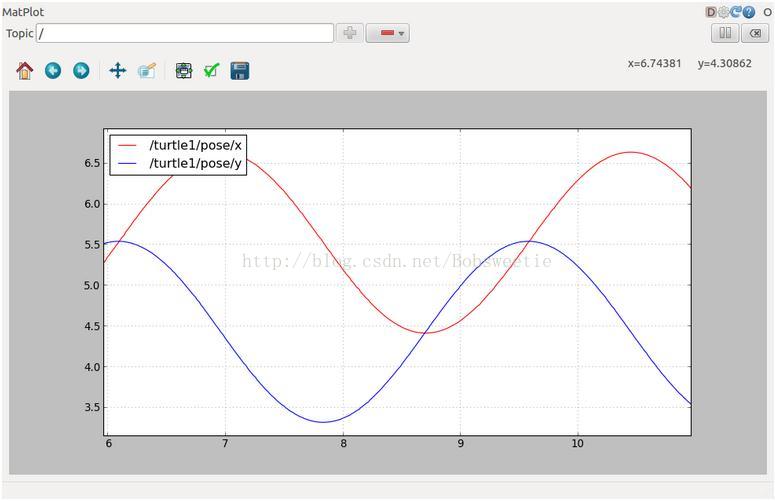The image size is (775, 501).
Task: Open the remove-topic dropdown with red minus
Action: click(388, 33)
